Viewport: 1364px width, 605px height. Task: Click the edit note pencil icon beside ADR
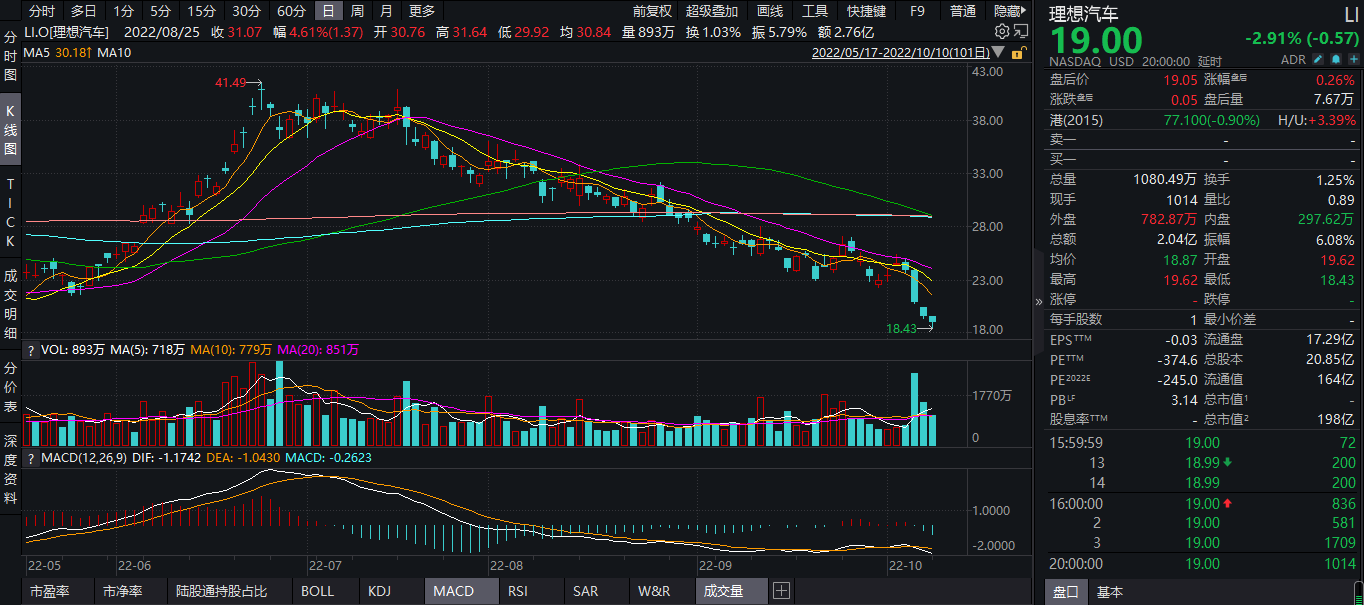1316,61
